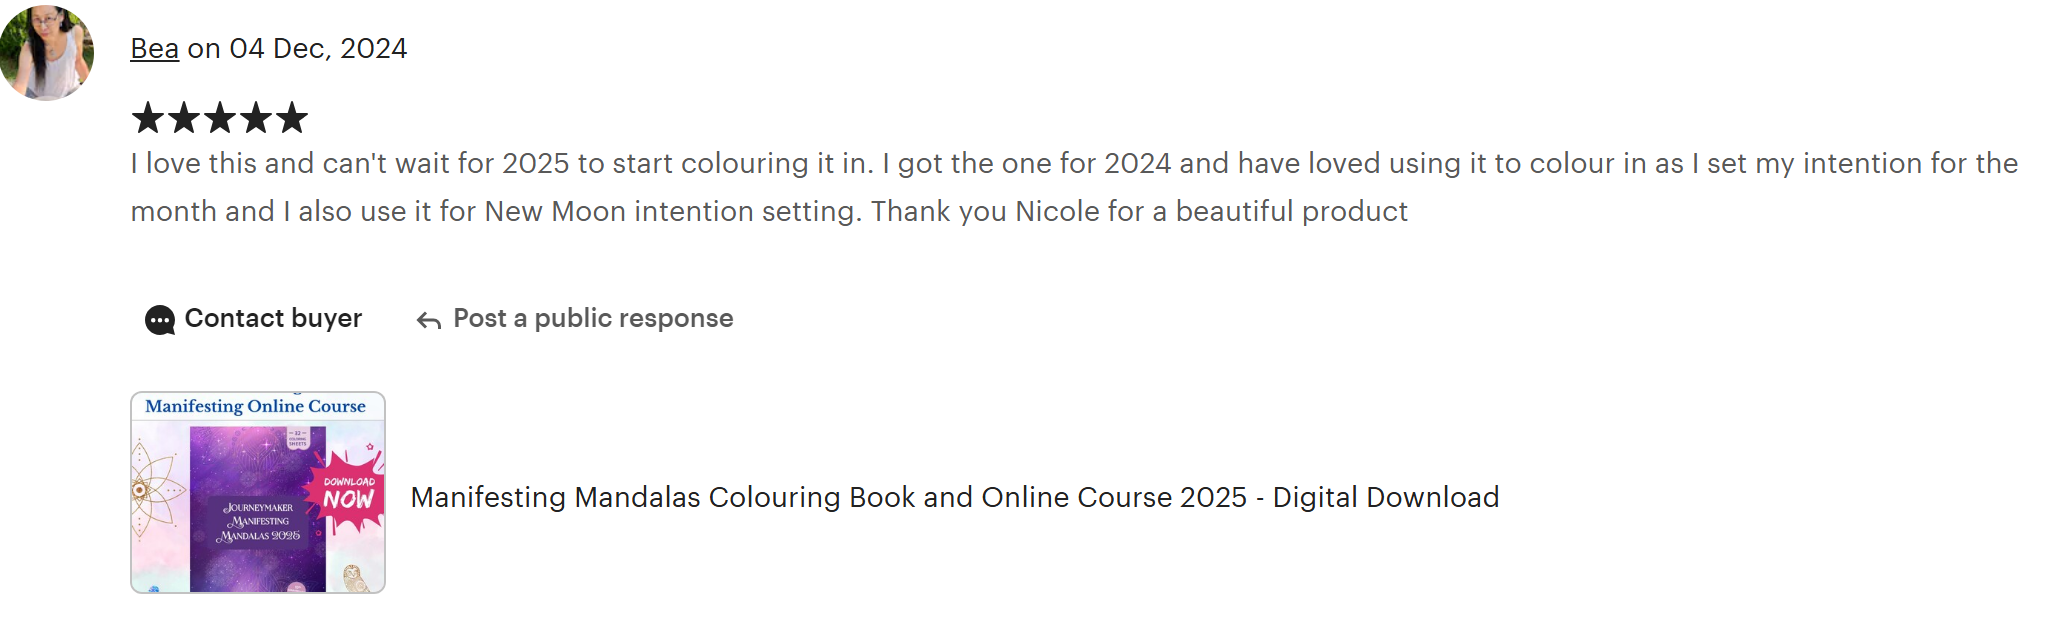Click the fifth star of the review
2070x631 pixels.
[292, 118]
